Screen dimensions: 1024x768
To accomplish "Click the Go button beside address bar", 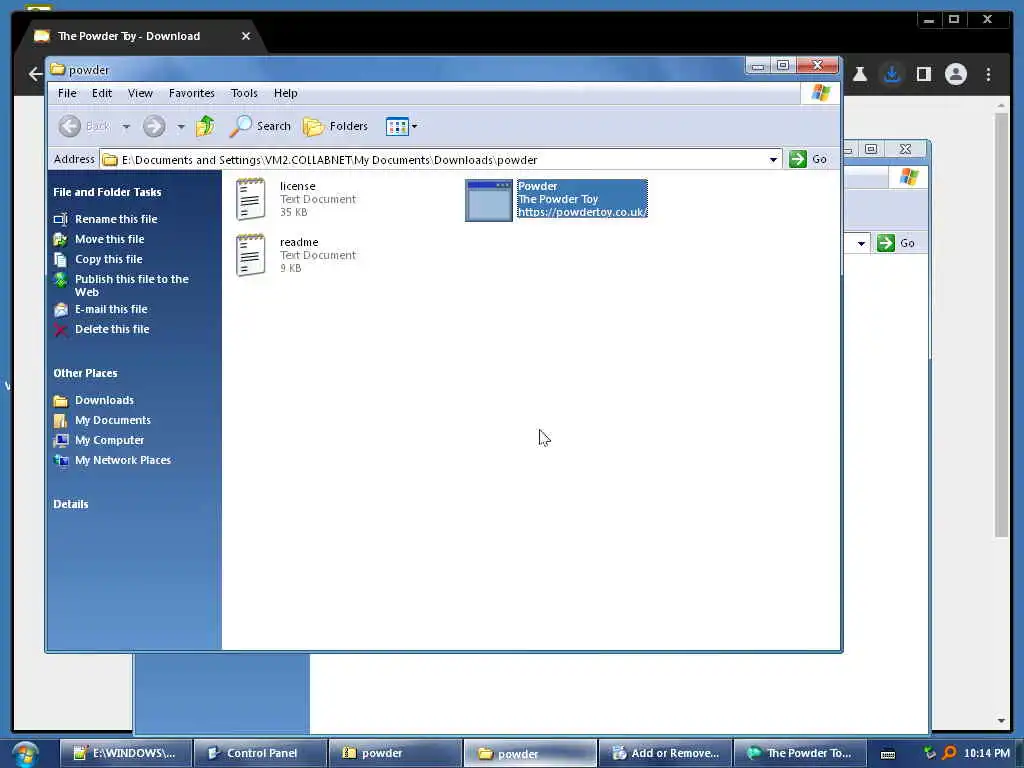I will click(x=808, y=159).
